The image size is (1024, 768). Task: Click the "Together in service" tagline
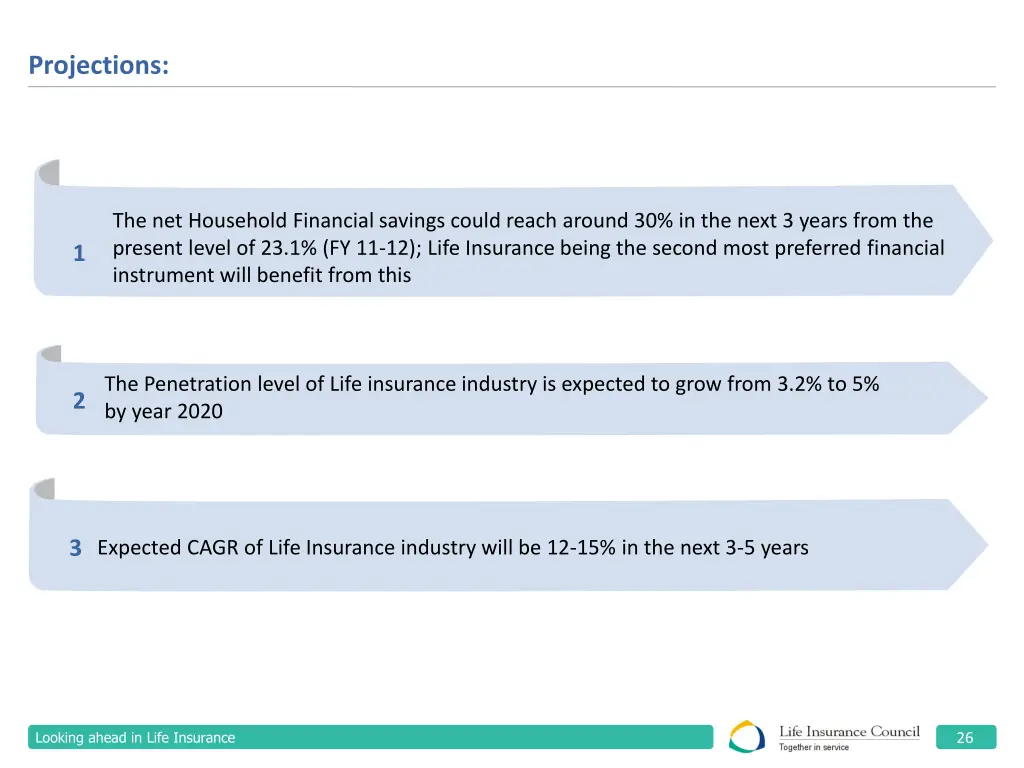tap(814, 747)
